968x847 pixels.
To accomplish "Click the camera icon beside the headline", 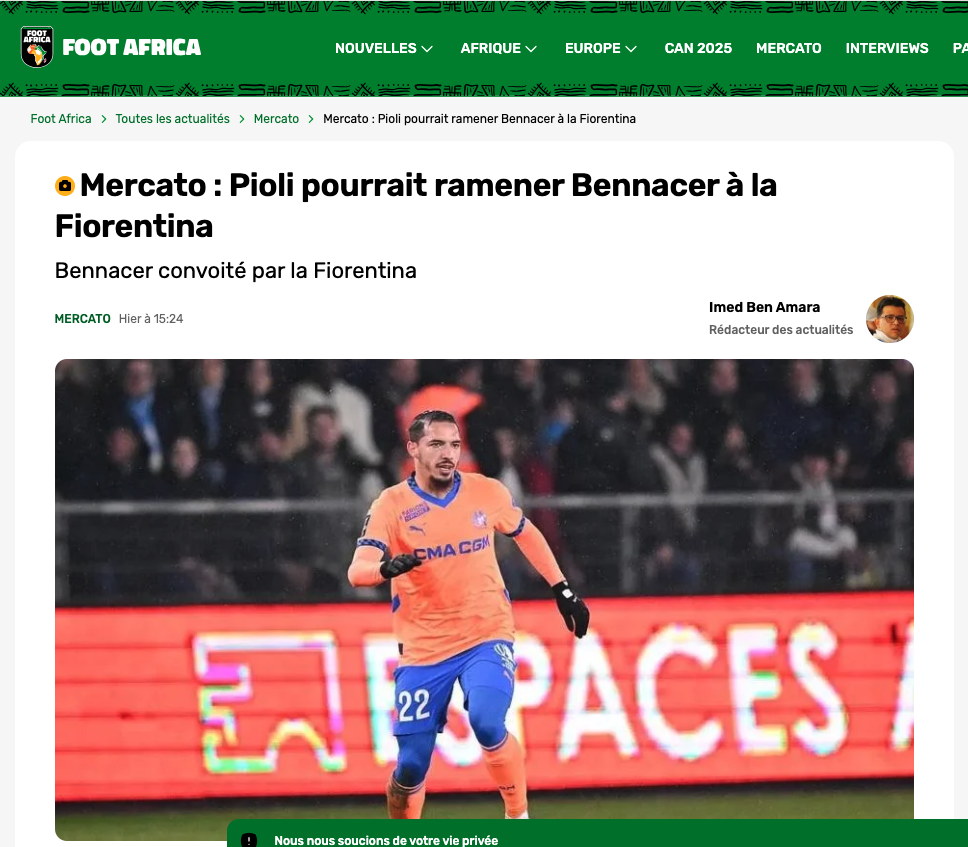I will pyautogui.click(x=65, y=186).
